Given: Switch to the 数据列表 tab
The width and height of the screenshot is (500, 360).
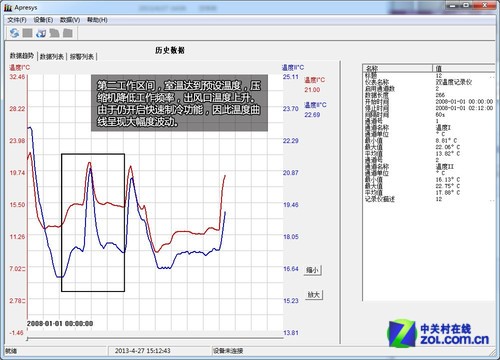Looking at the screenshot, I should [x=52, y=57].
